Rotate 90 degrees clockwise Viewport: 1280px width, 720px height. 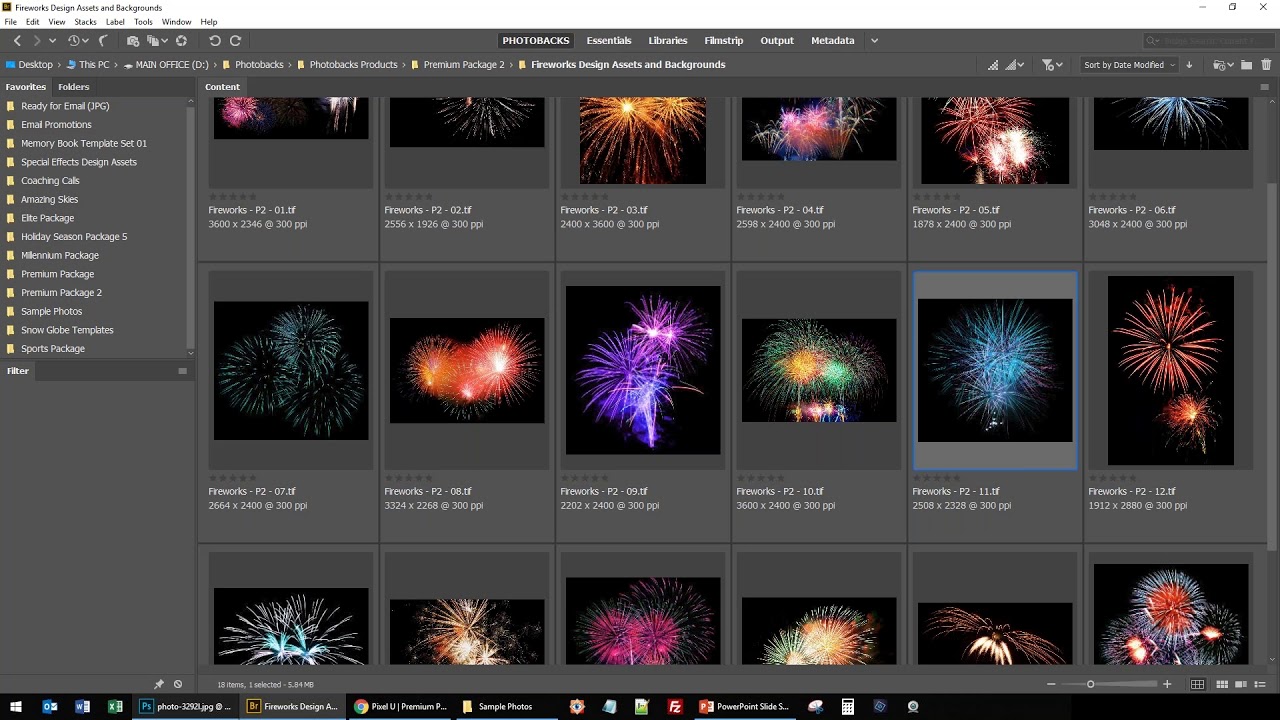[235, 41]
